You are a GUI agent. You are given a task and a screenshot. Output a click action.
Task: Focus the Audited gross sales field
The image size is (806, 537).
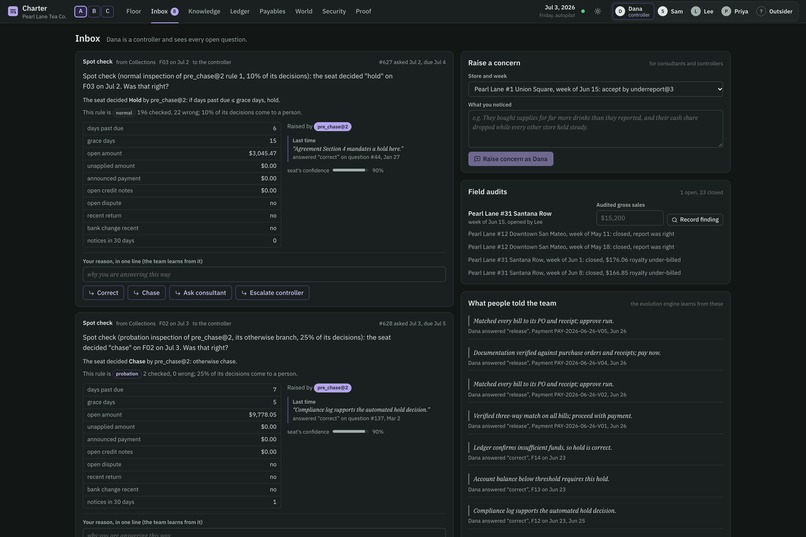(630, 218)
